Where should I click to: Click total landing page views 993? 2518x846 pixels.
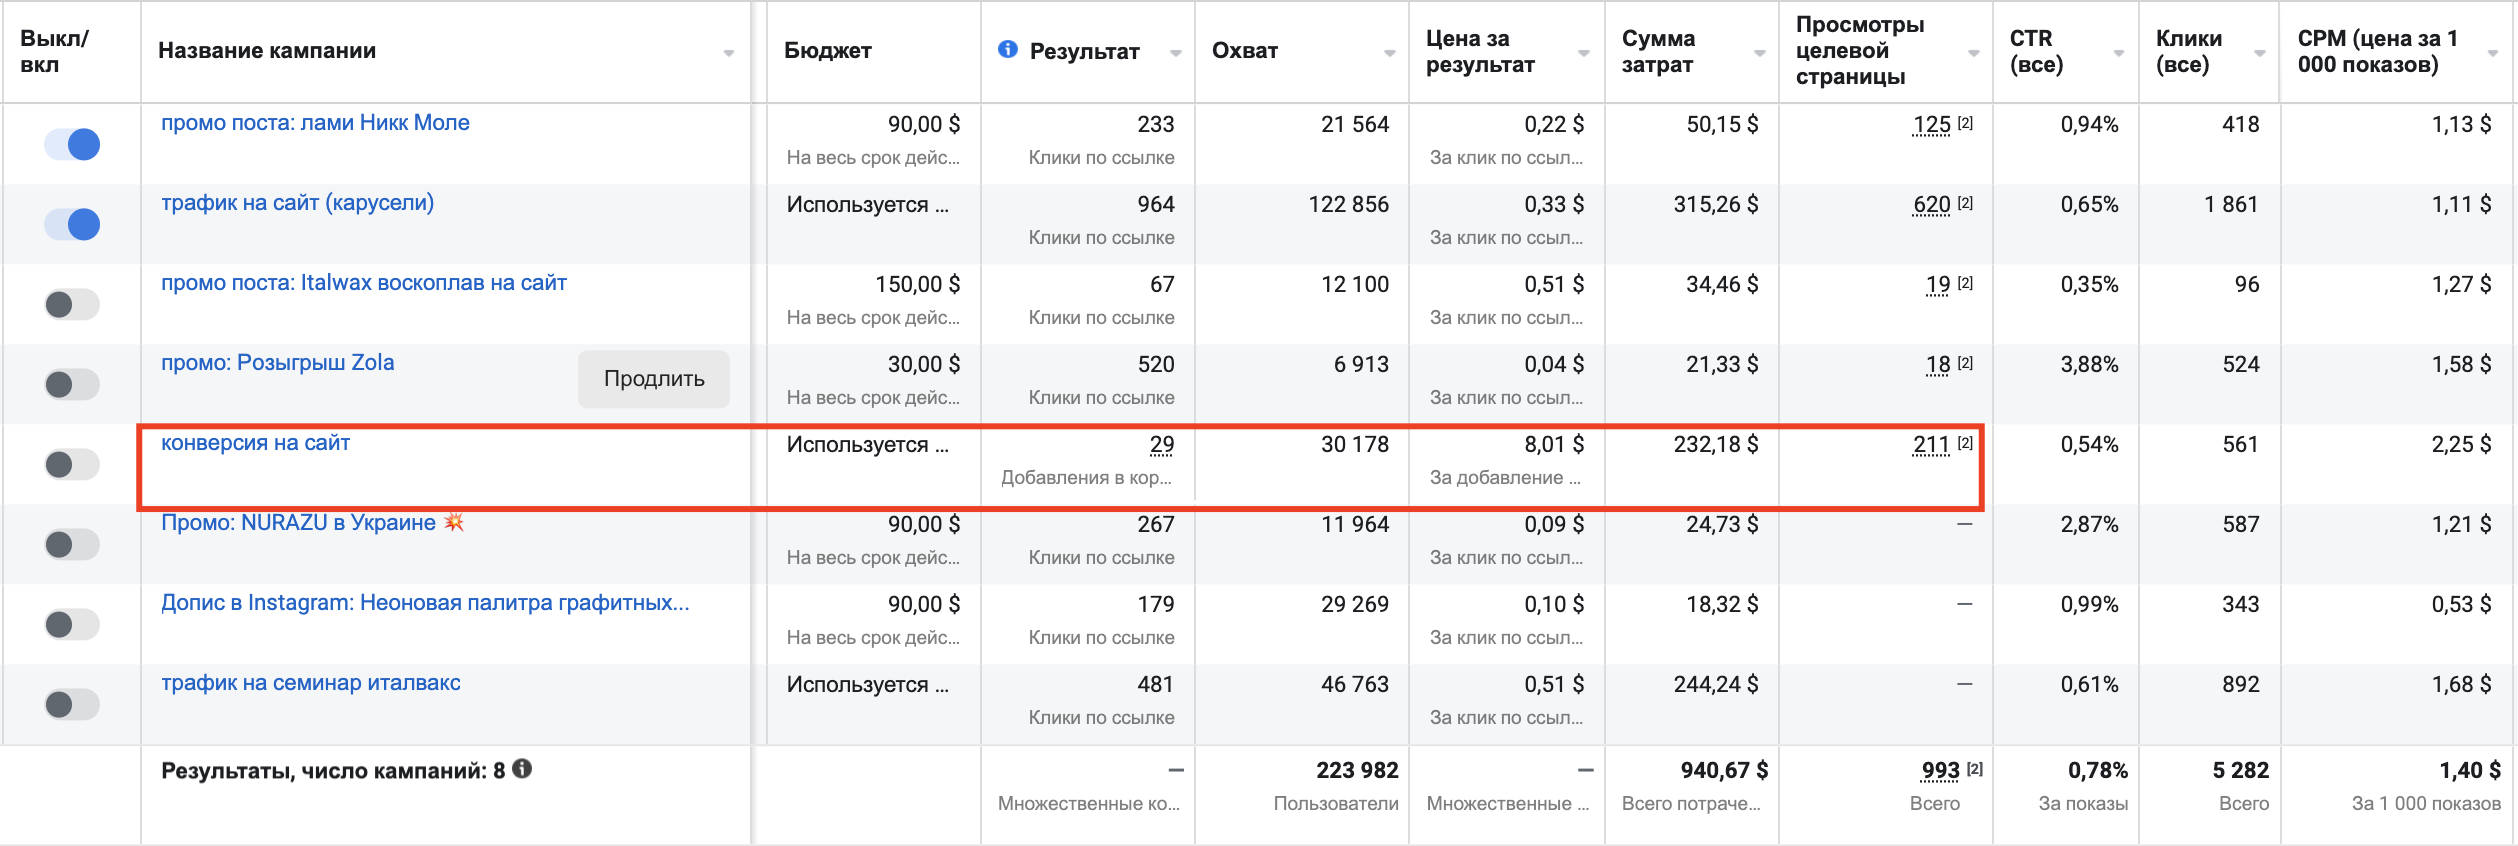pos(1940,770)
